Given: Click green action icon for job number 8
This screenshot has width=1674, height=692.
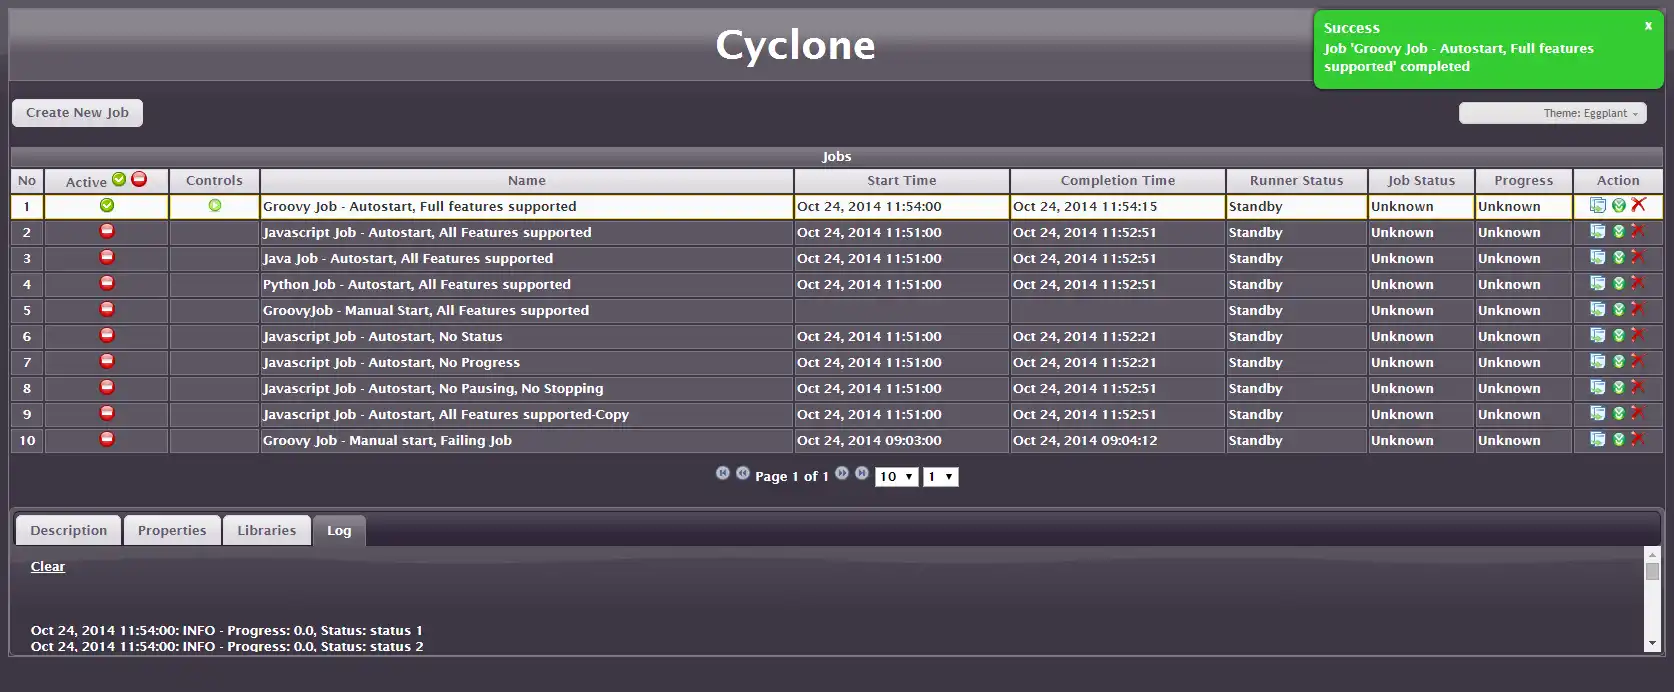Looking at the screenshot, I should pyautogui.click(x=1619, y=387).
